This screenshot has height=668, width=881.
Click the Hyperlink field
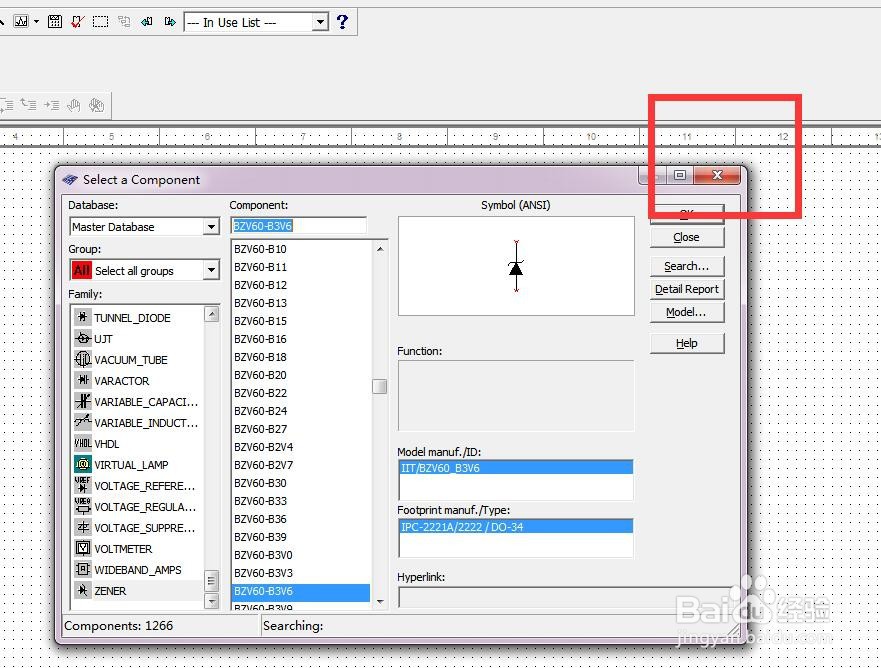(x=566, y=597)
